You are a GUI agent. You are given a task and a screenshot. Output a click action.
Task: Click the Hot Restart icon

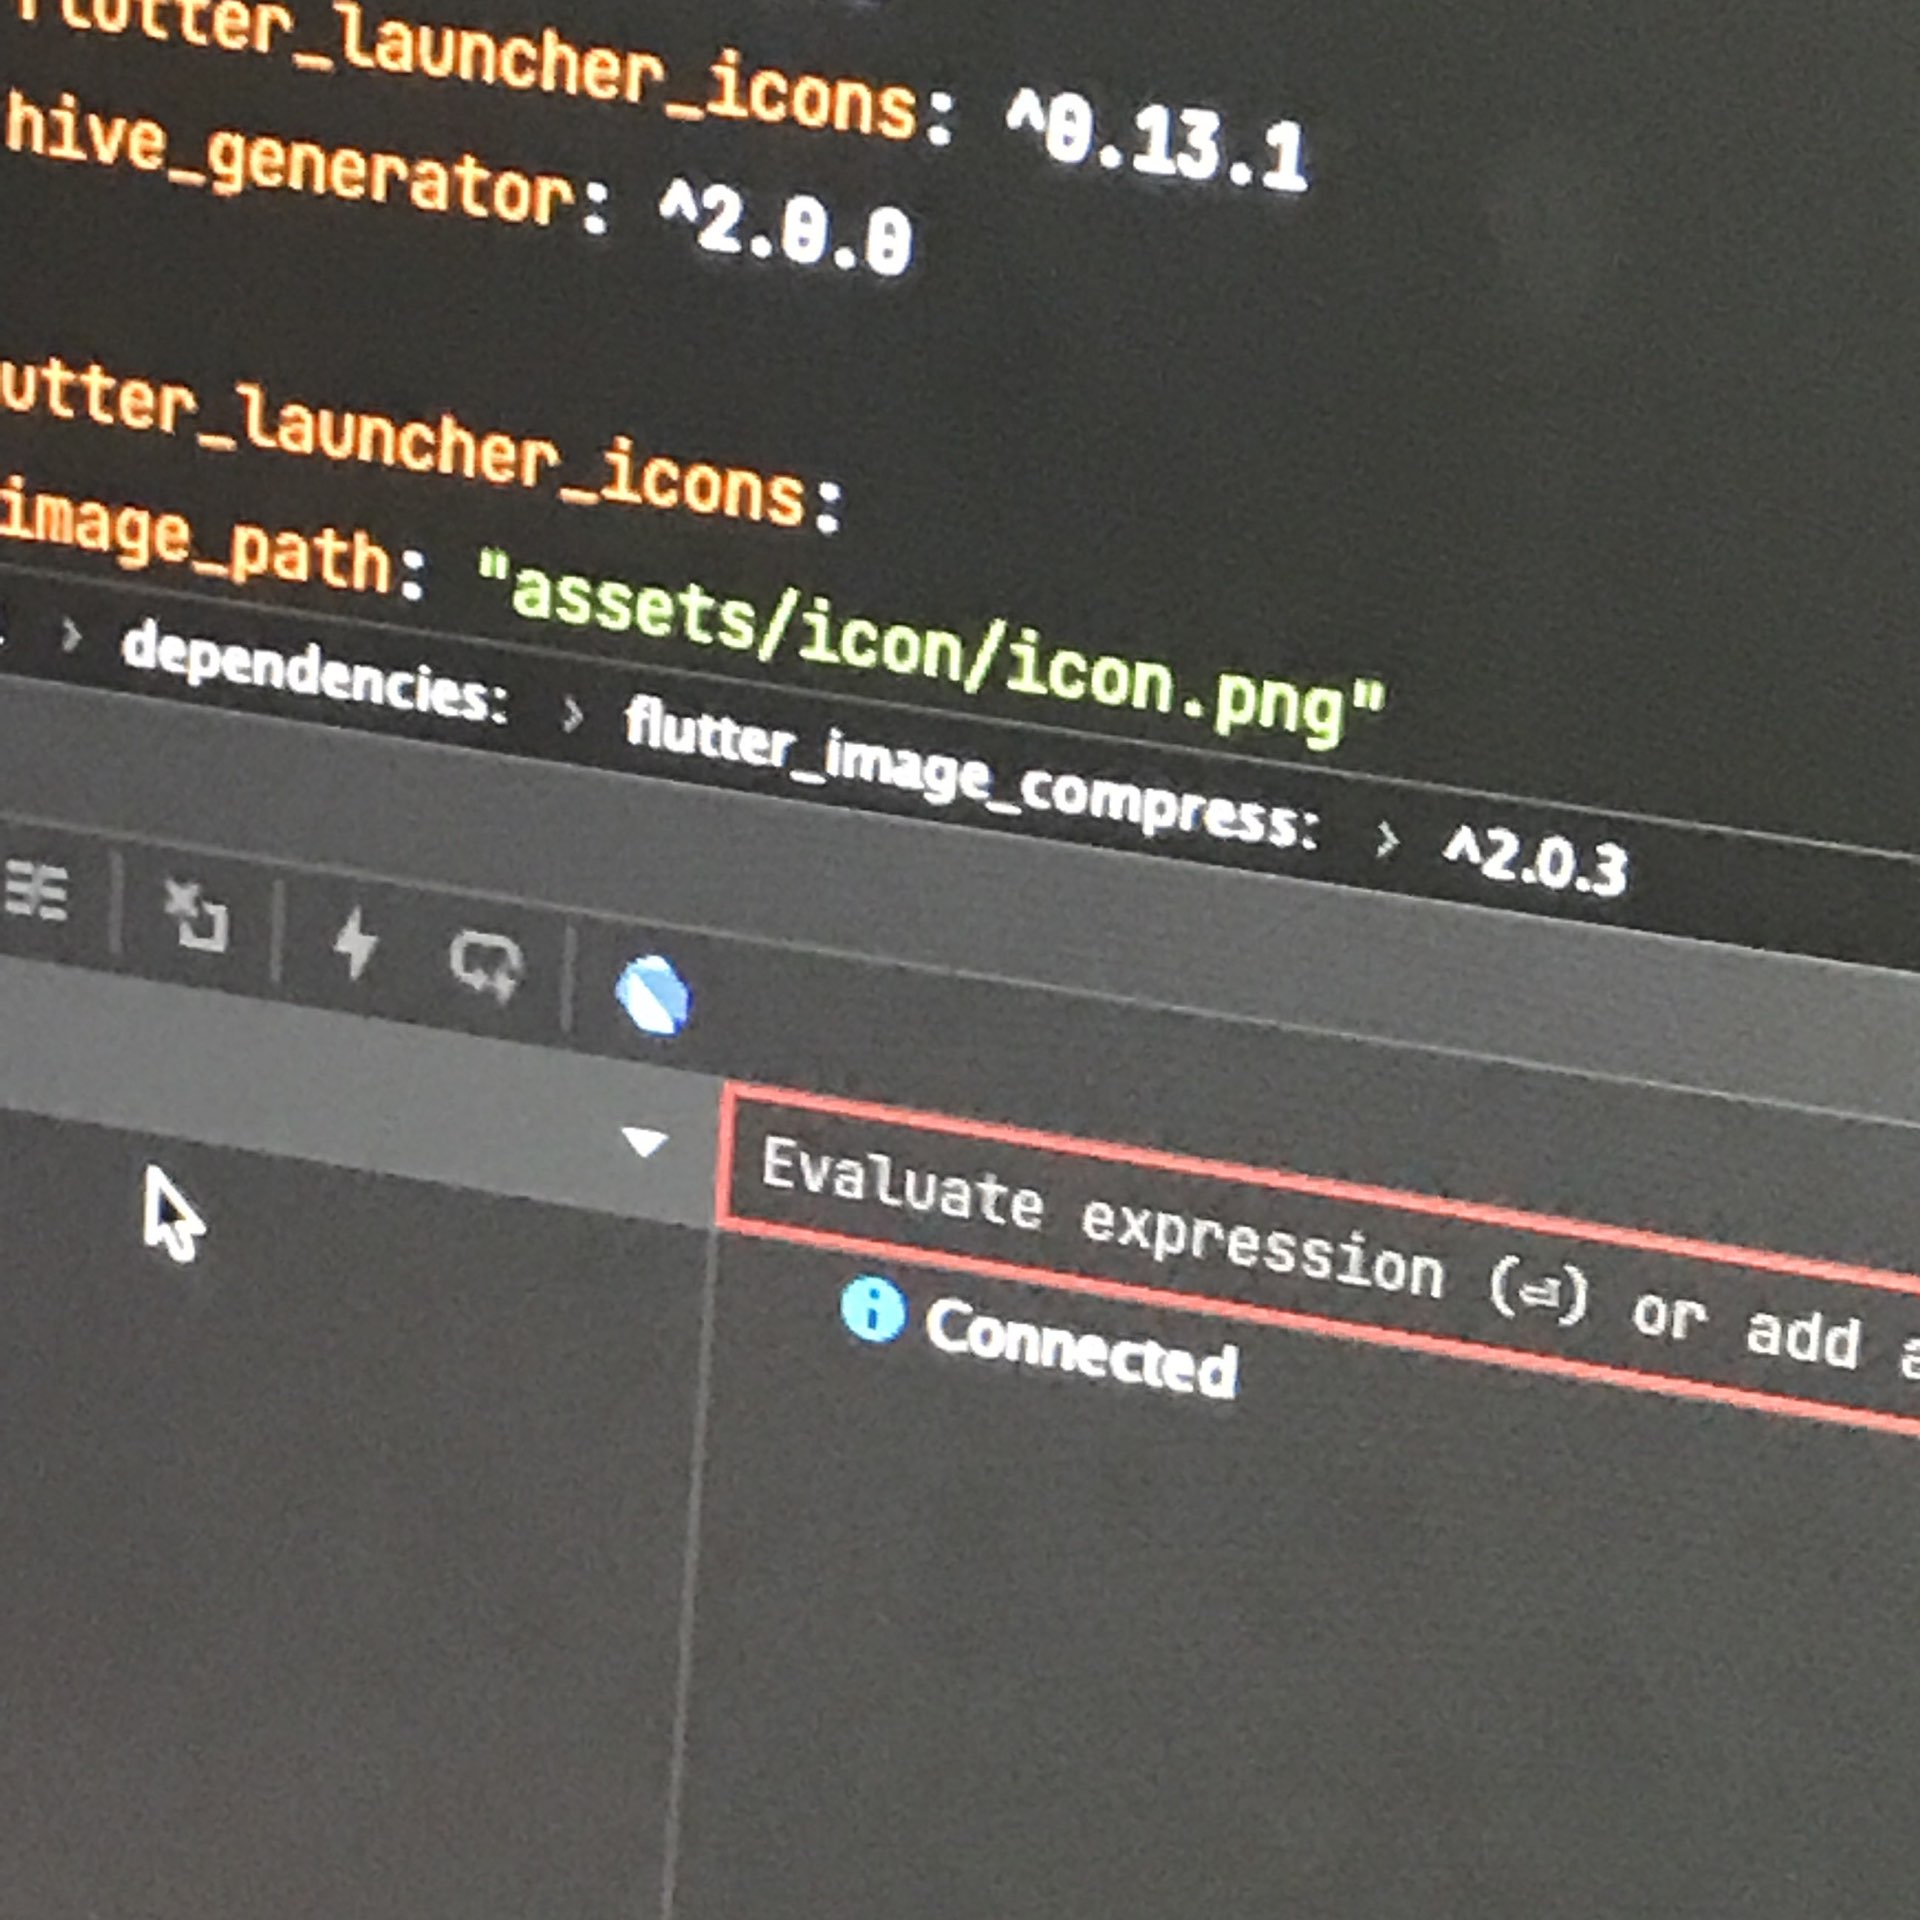pyautogui.click(x=485, y=964)
